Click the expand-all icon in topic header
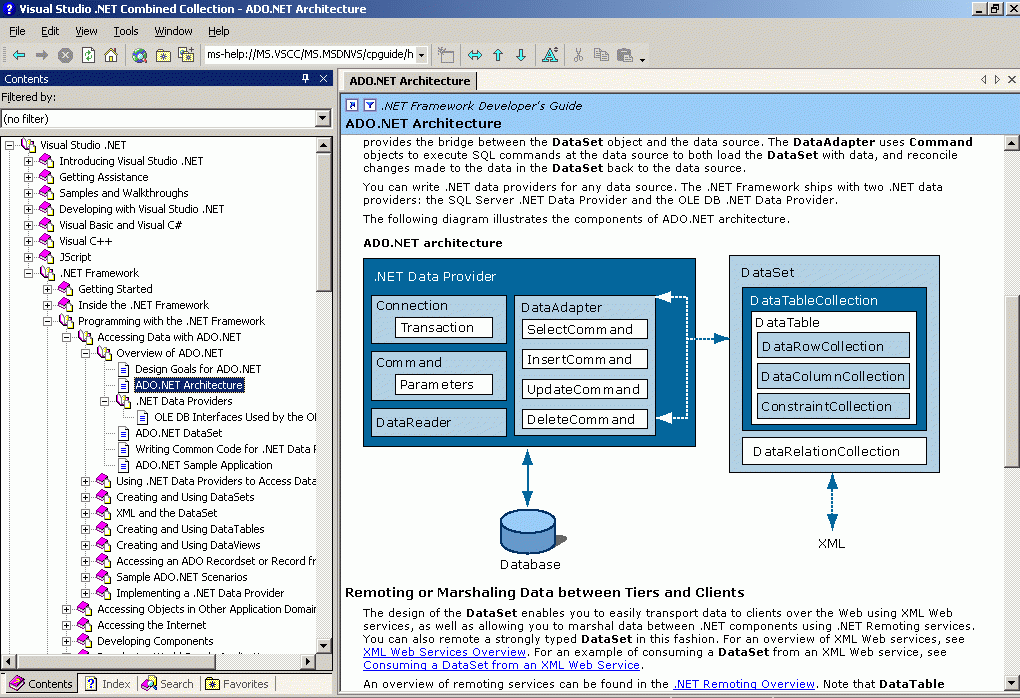1020x698 pixels. click(x=352, y=105)
